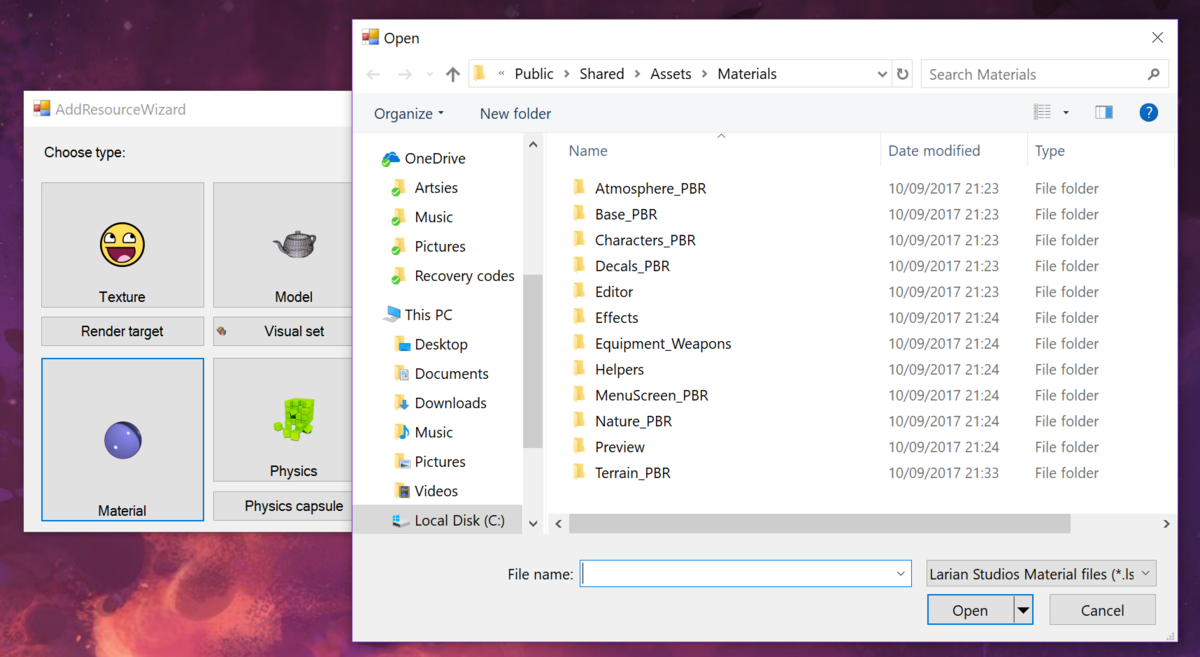Select the Texture smiley face icon
This screenshot has height=657, width=1200.
coord(122,245)
